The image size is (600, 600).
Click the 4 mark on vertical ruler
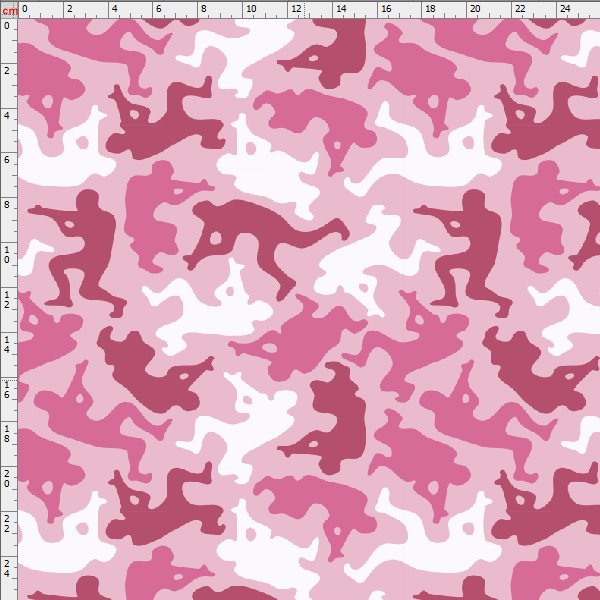(x=7, y=115)
